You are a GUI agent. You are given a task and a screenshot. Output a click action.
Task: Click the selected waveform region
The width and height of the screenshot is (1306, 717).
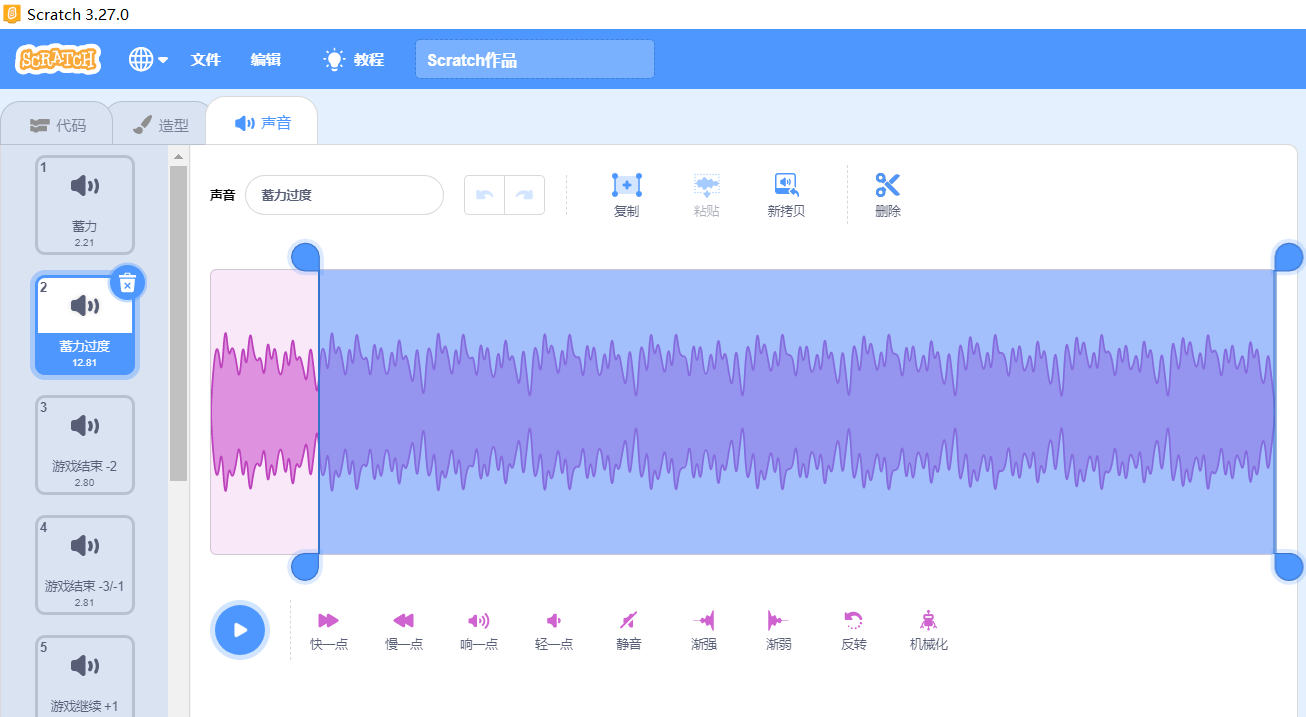[797, 411]
